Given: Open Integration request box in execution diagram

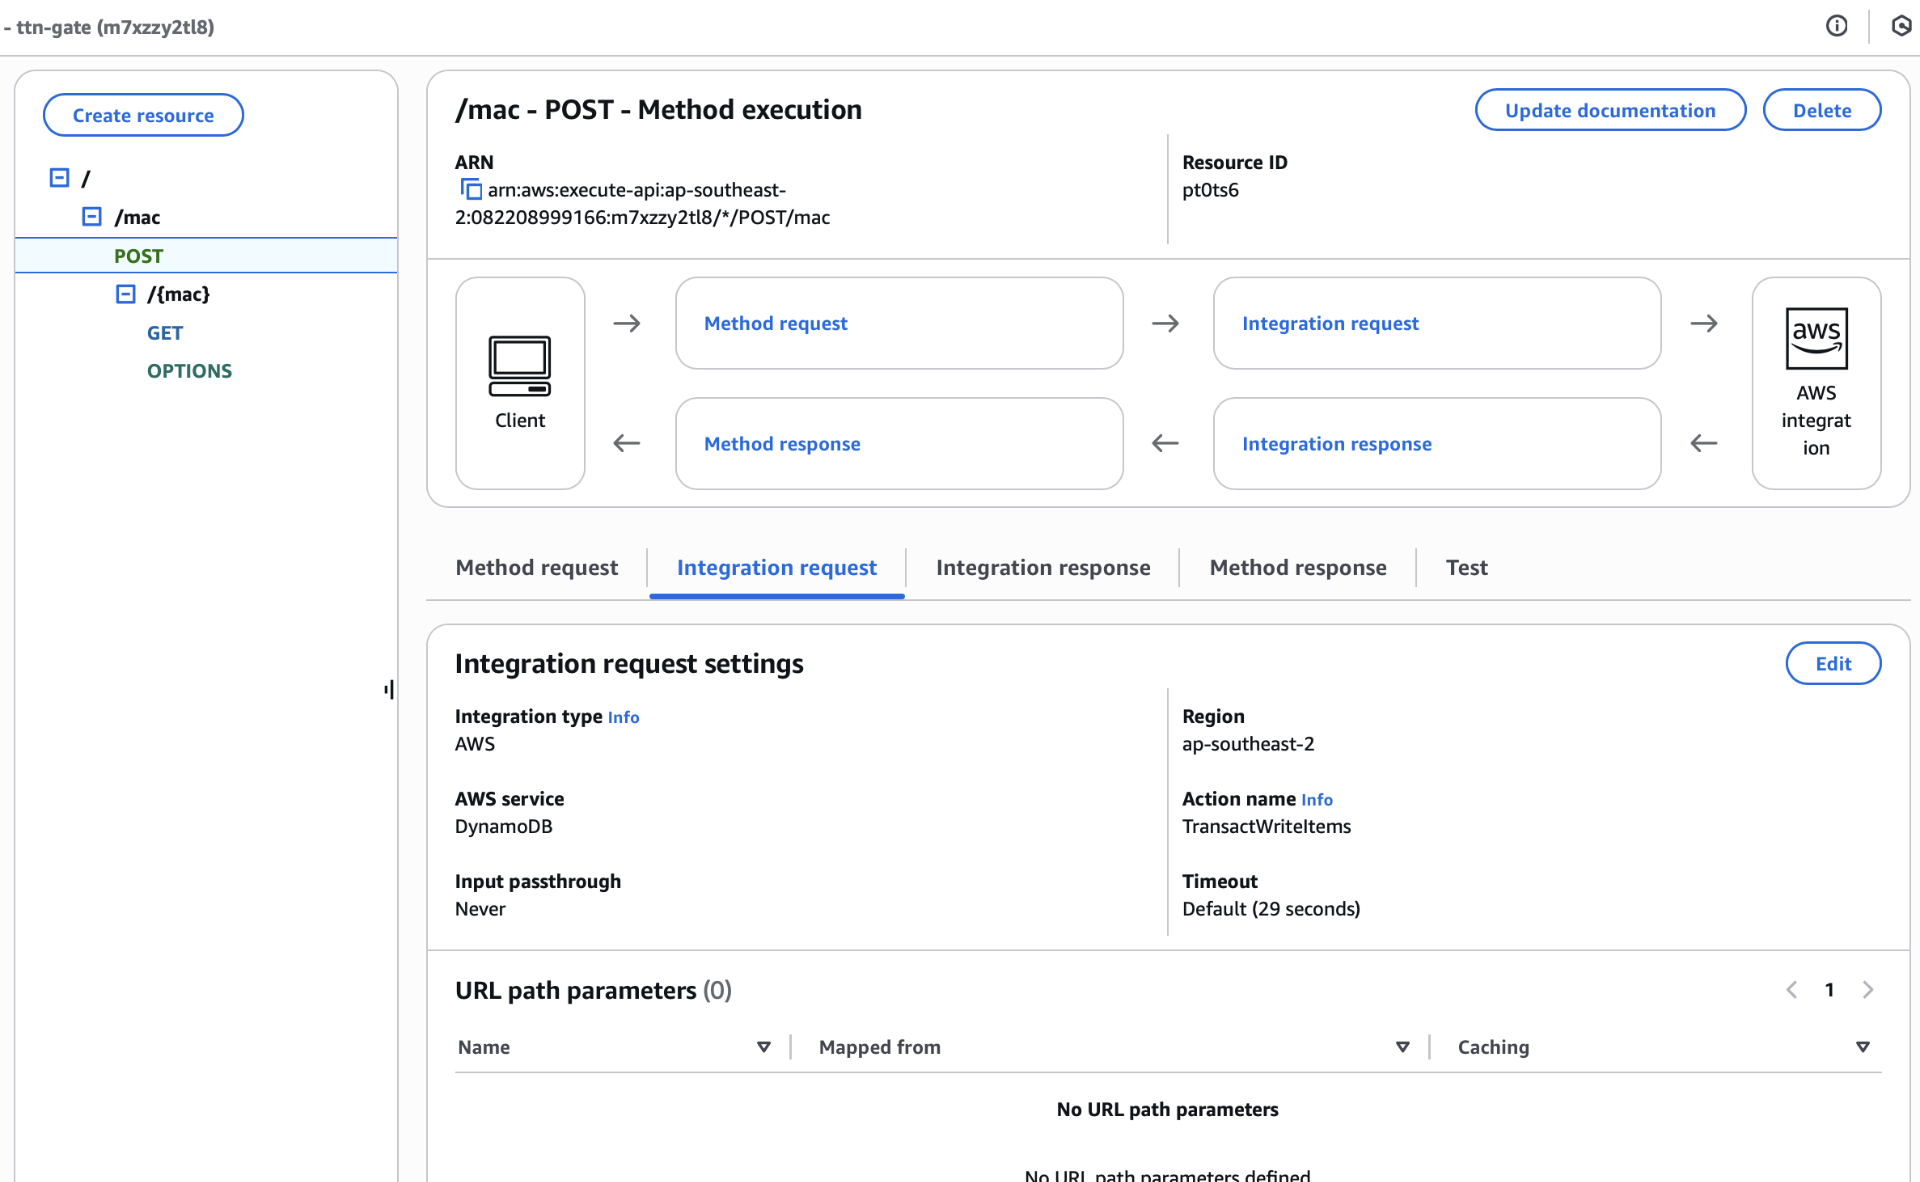Looking at the screenshot, I should point(1437,323).
